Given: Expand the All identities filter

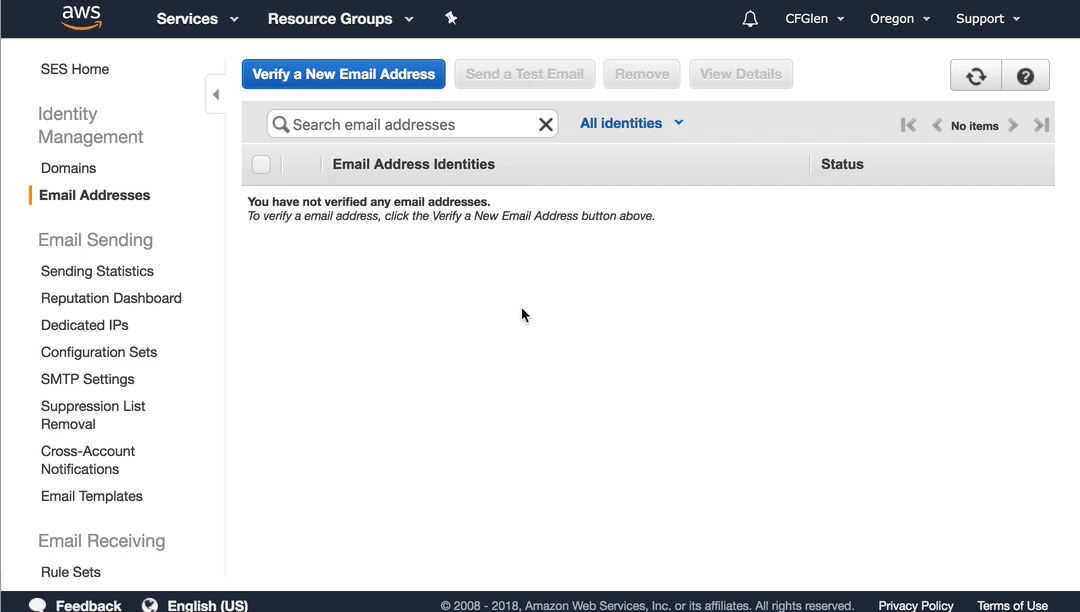Looking at the screenshot, I should click(x=632, y=123).
